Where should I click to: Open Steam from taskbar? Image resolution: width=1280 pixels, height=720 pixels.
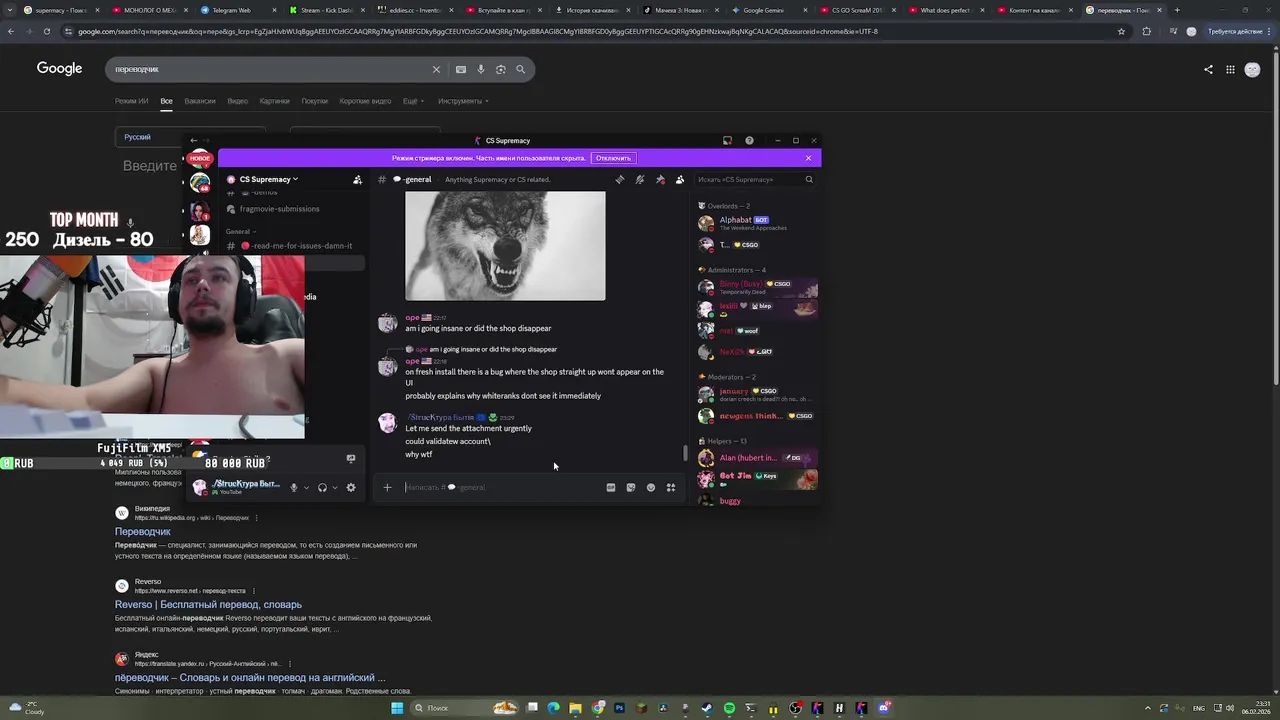[707, 708]
